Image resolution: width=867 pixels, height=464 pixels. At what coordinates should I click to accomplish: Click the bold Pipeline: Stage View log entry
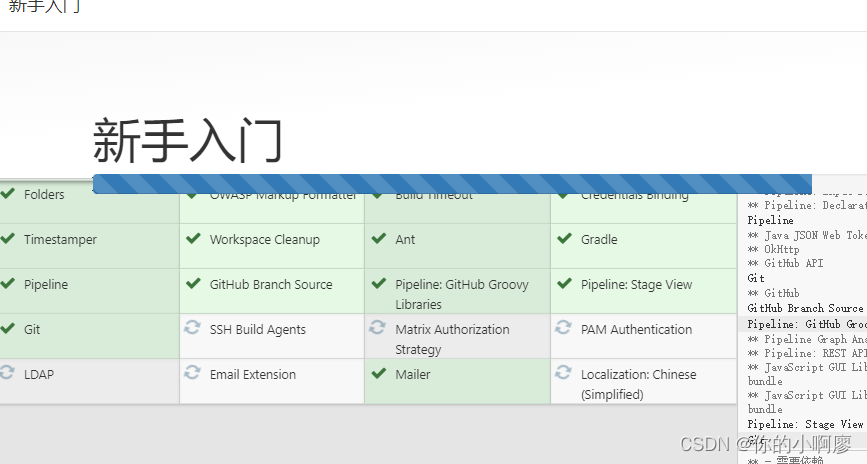point(805,424)
